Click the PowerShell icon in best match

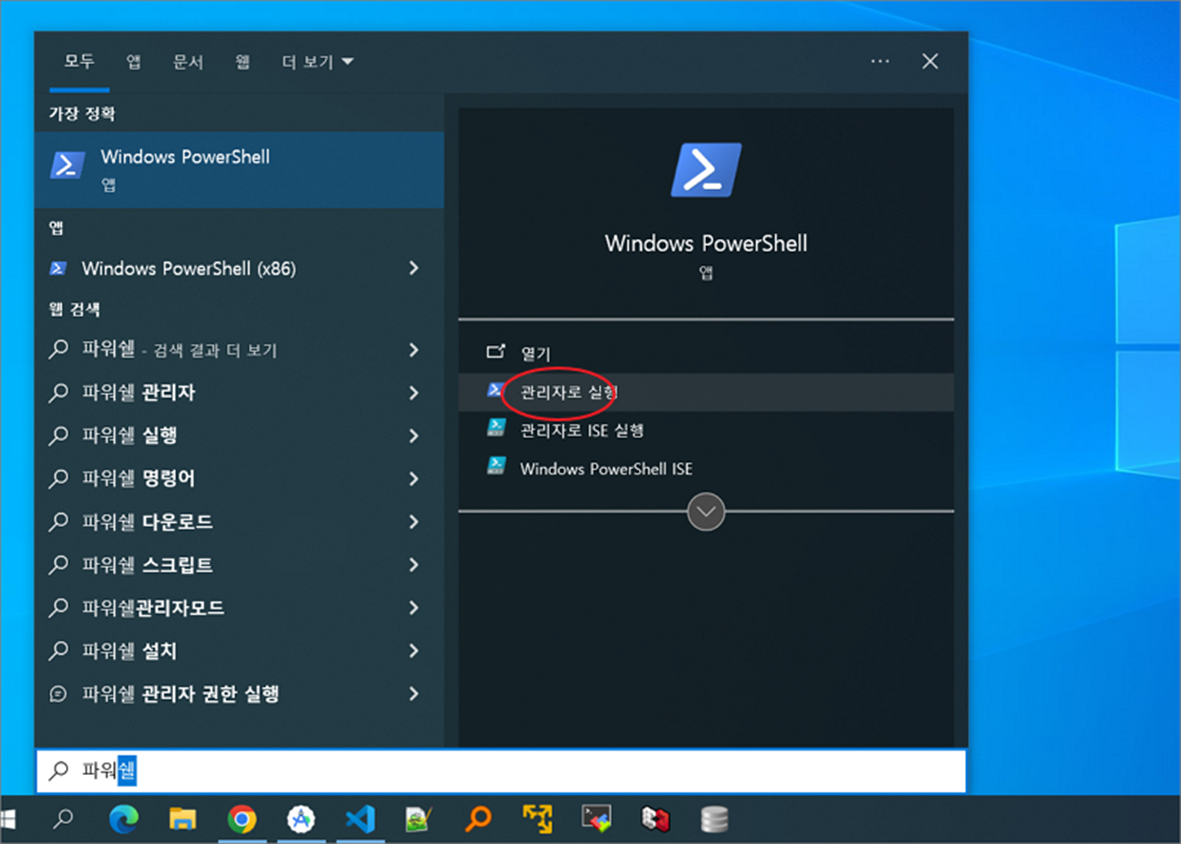tap(67, 165)
